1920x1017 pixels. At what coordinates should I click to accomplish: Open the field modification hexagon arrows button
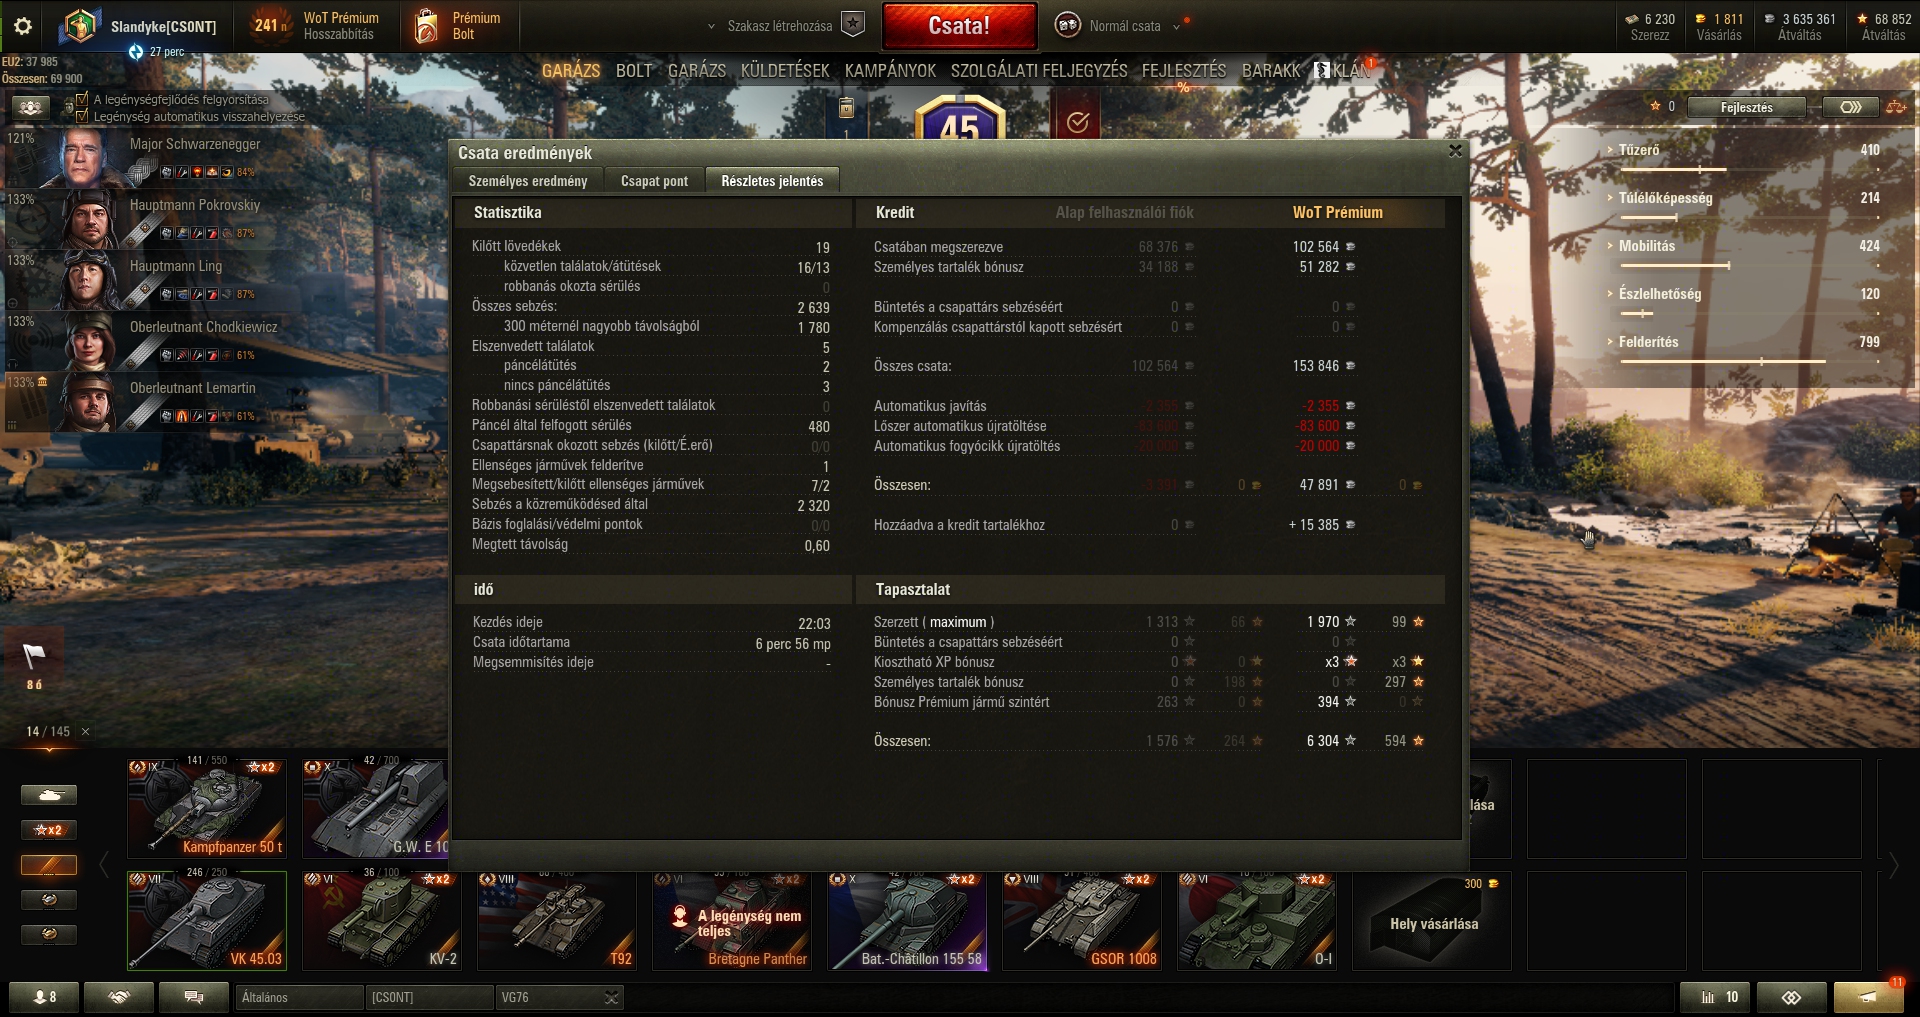(x=1850, y=107)
